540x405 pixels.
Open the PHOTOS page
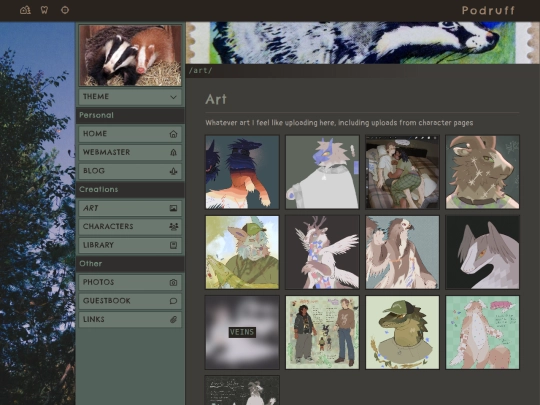tap(130, 283)
